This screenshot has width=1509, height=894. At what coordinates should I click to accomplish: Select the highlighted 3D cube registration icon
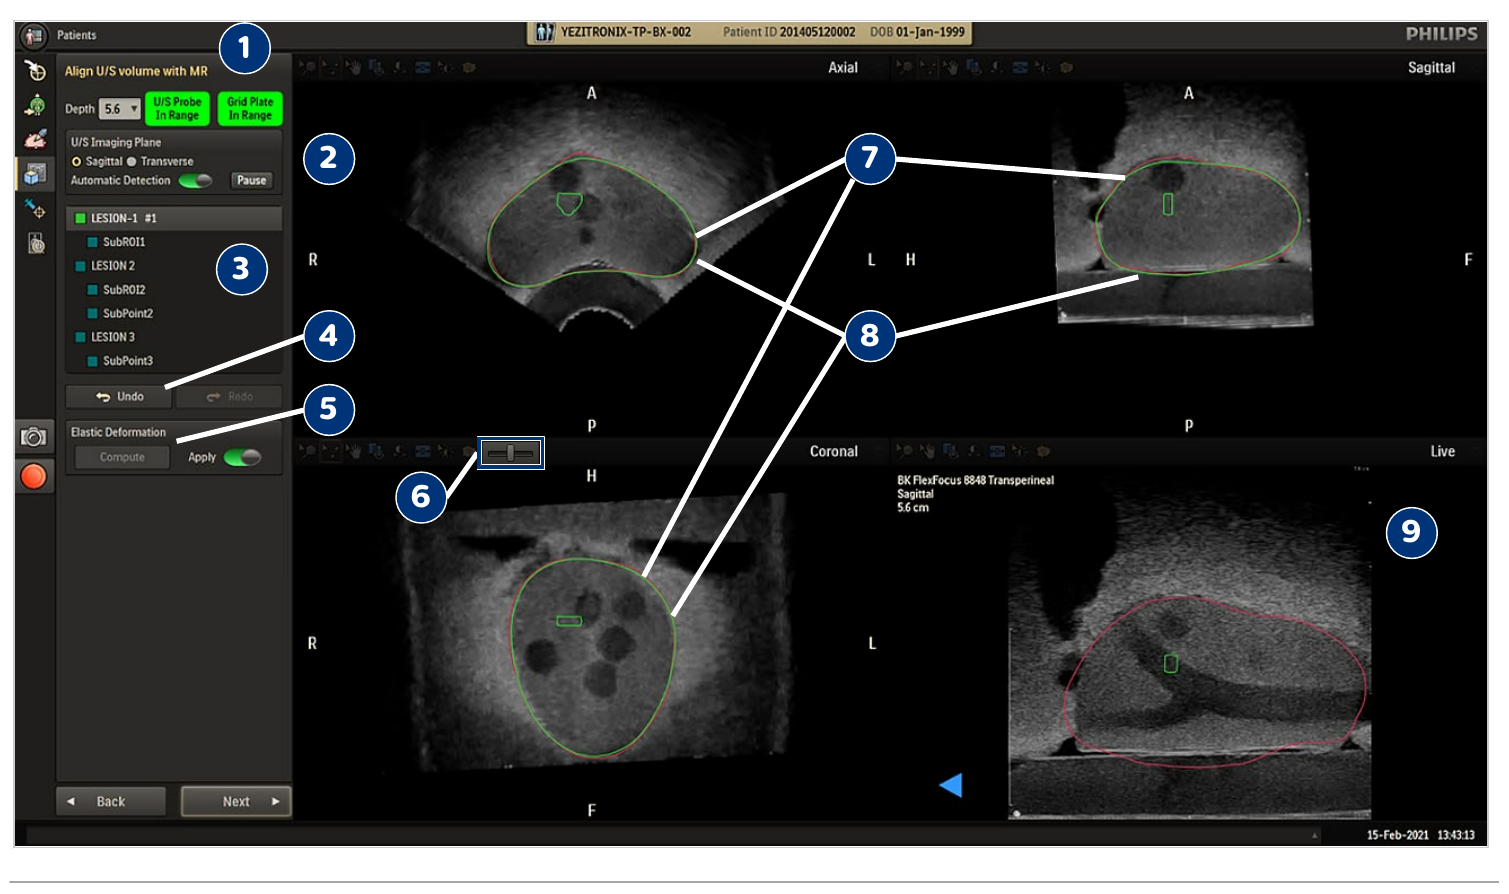pos(35,174)
